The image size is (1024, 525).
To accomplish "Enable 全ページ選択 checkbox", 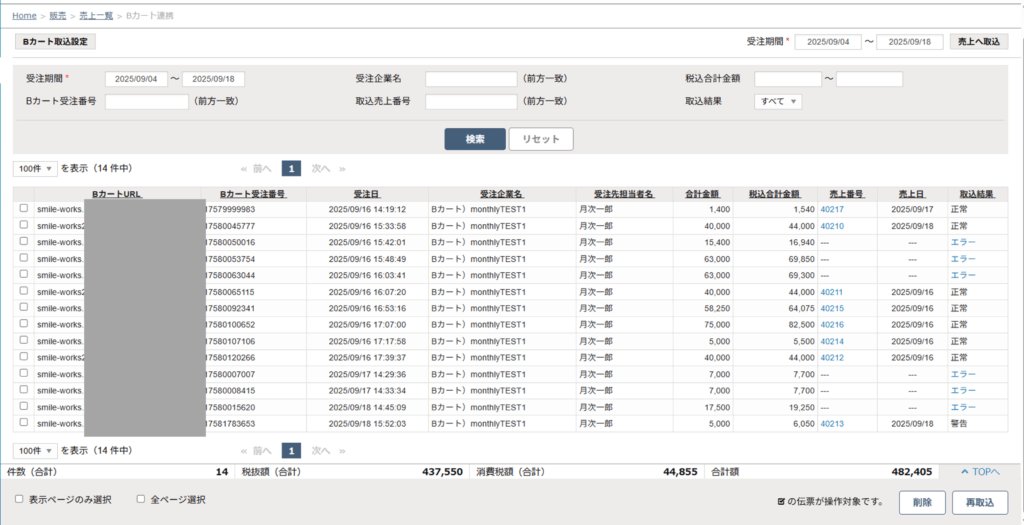I will [141, 499].
